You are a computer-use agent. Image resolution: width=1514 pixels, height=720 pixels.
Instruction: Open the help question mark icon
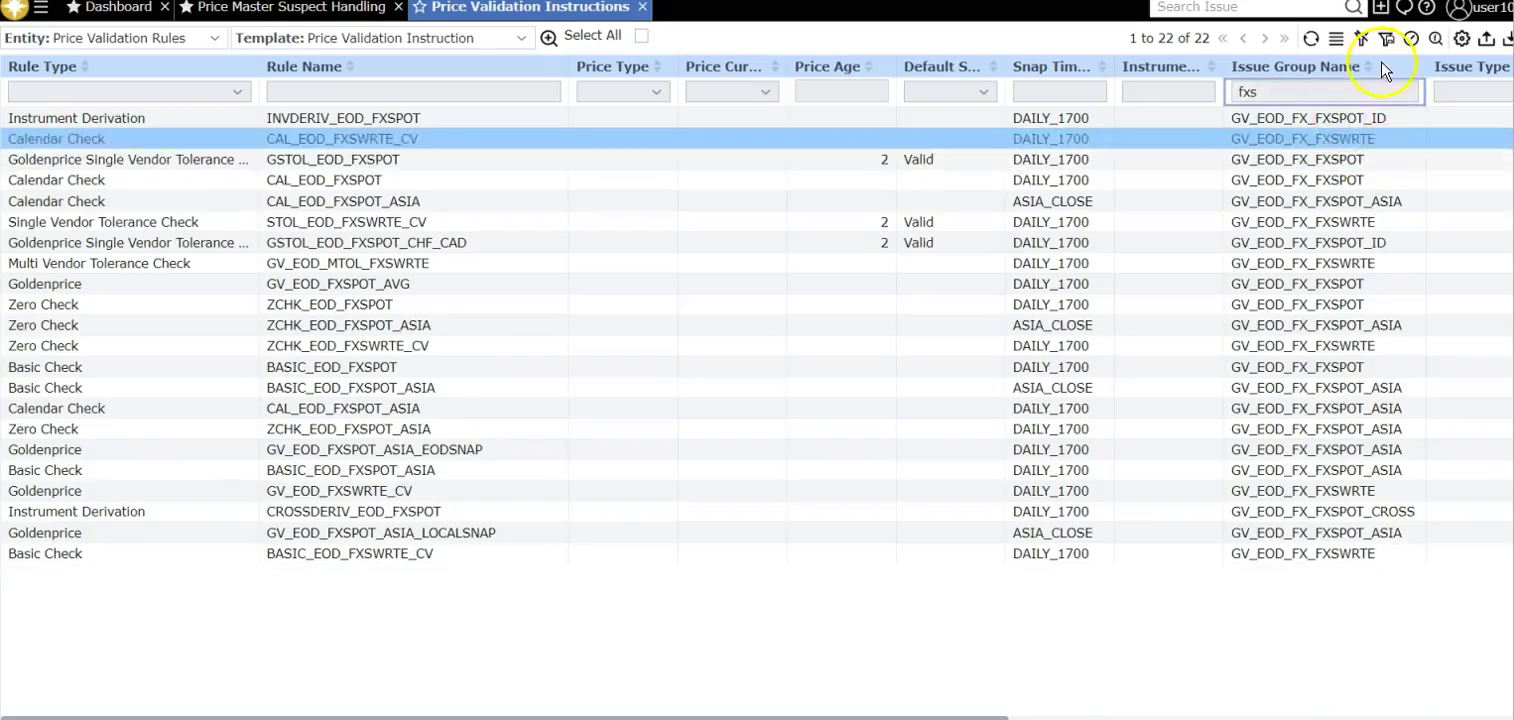click(x=1427, y=8)
